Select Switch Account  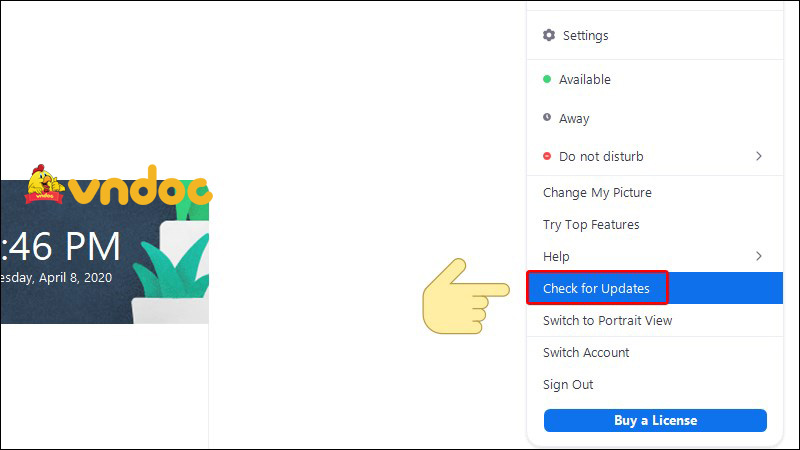tap(586, 353)
